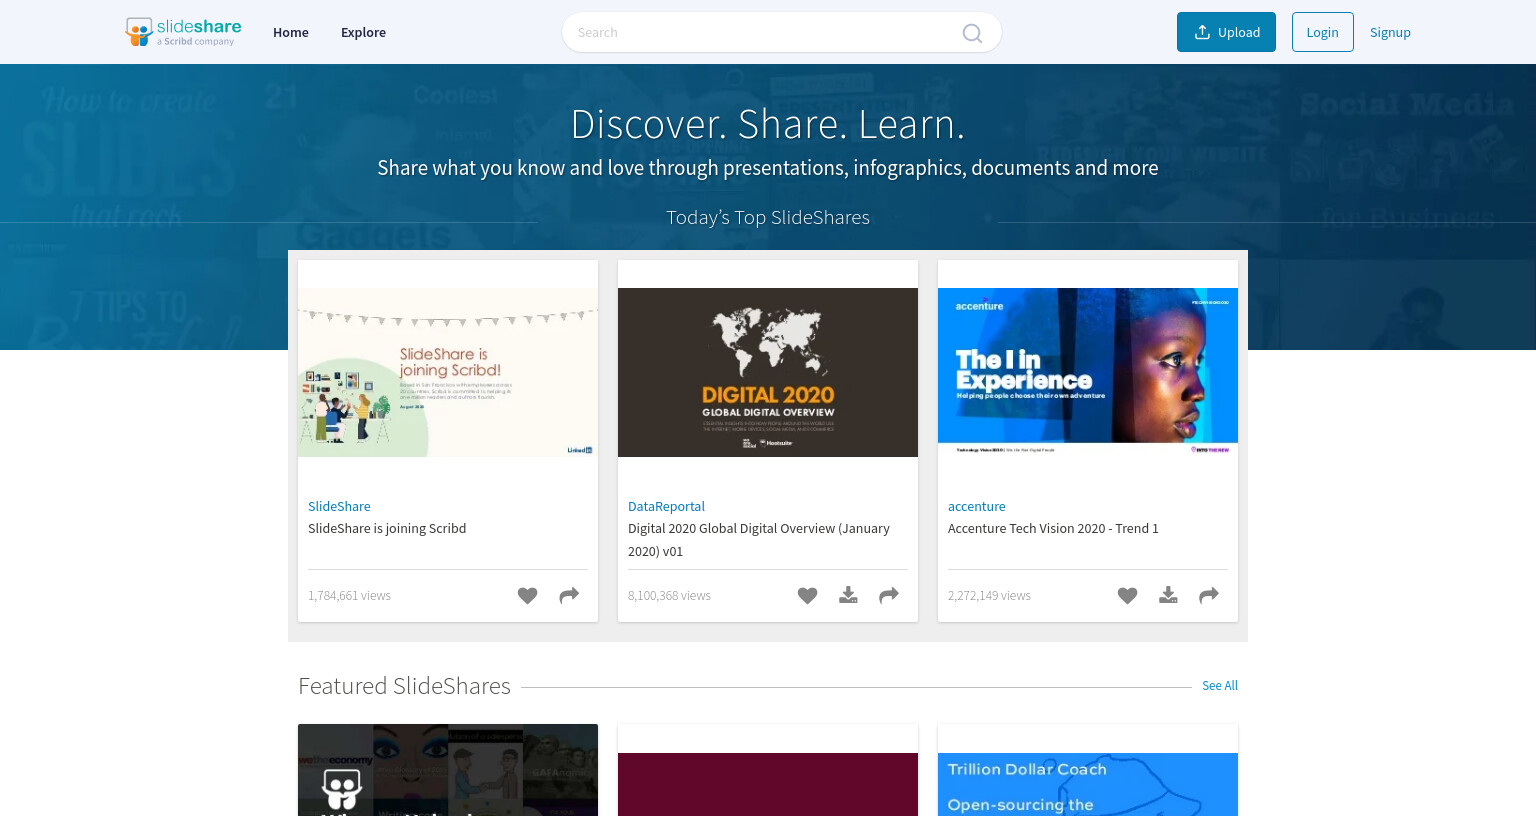Open the 'SlideShare is joining Scribd' title
The image size is (1536, 816).
[x=387, y=528]
